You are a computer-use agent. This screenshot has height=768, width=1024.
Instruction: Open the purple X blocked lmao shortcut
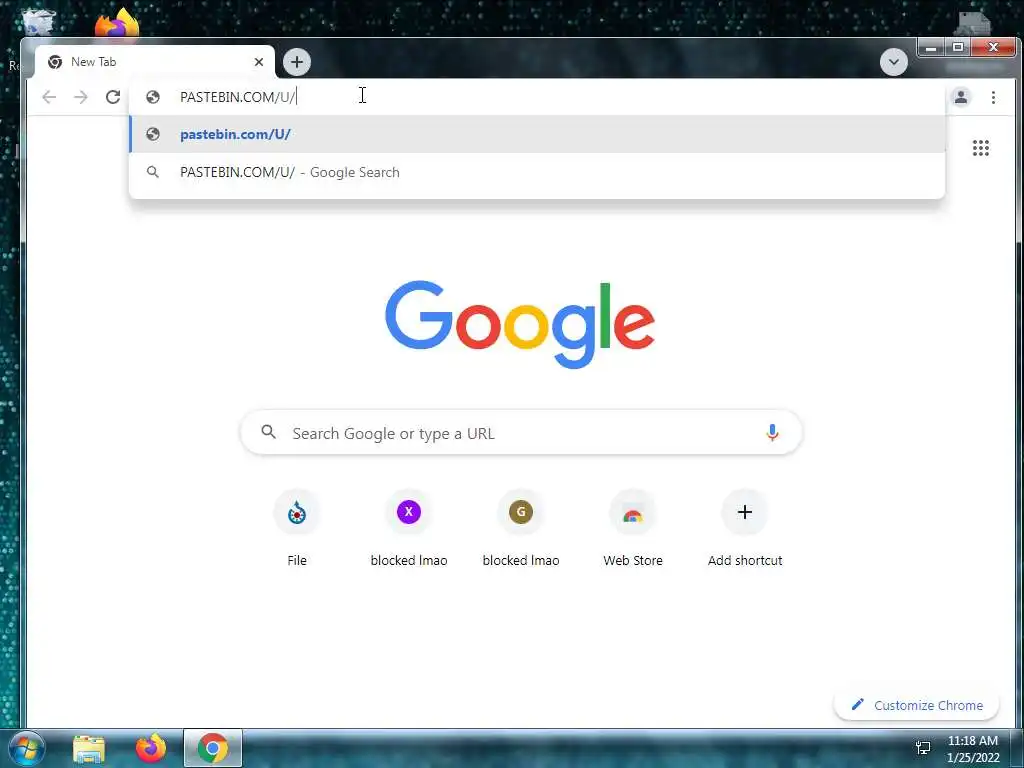(409, 530)
